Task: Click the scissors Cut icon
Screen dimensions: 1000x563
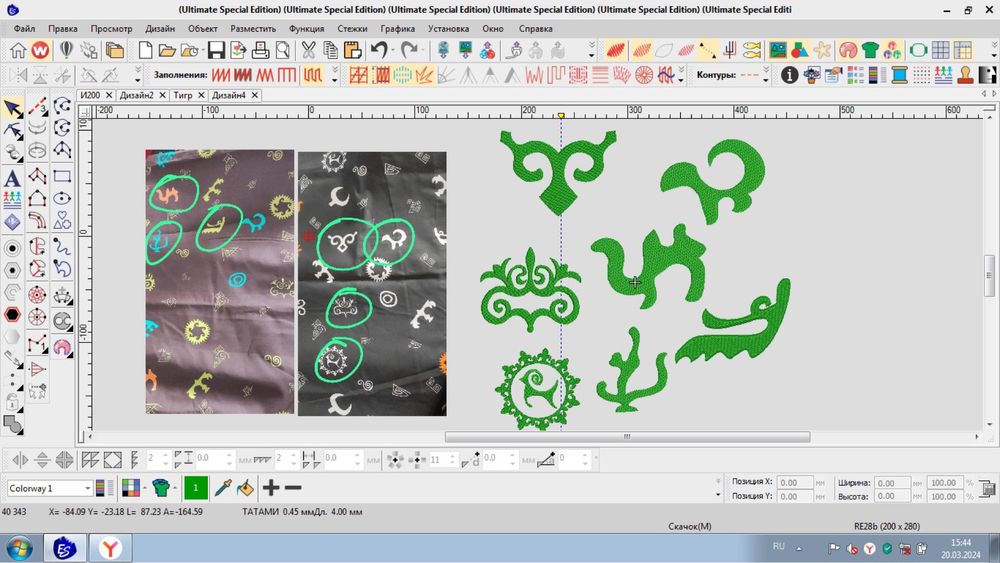Action: 308,50
